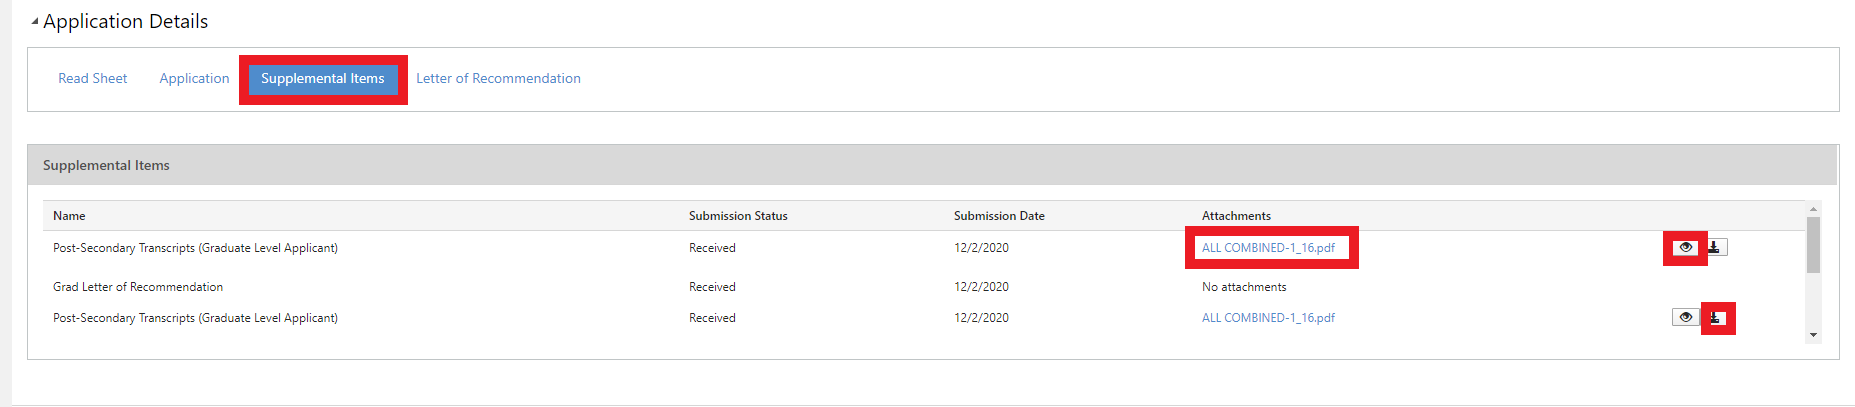Viewport: 1855px width, 407px height.
Task: Download the first row's transcript attachment
Action: [x=1715, y=247]
